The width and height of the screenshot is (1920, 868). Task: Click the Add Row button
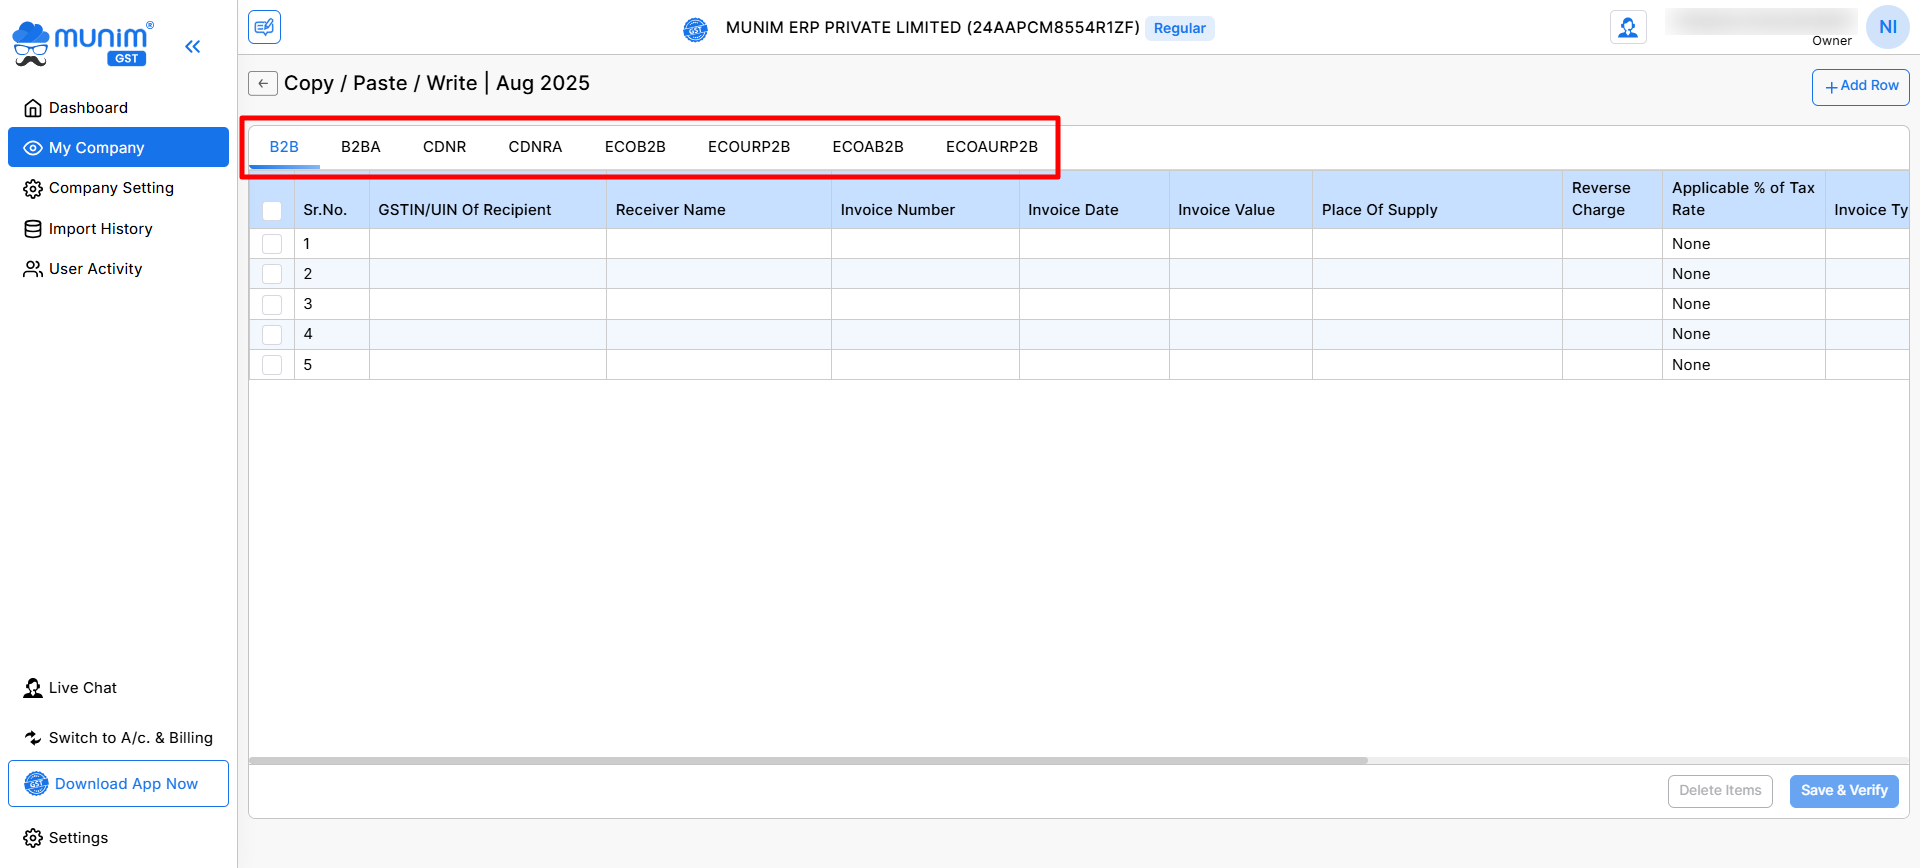[1860, 86]
